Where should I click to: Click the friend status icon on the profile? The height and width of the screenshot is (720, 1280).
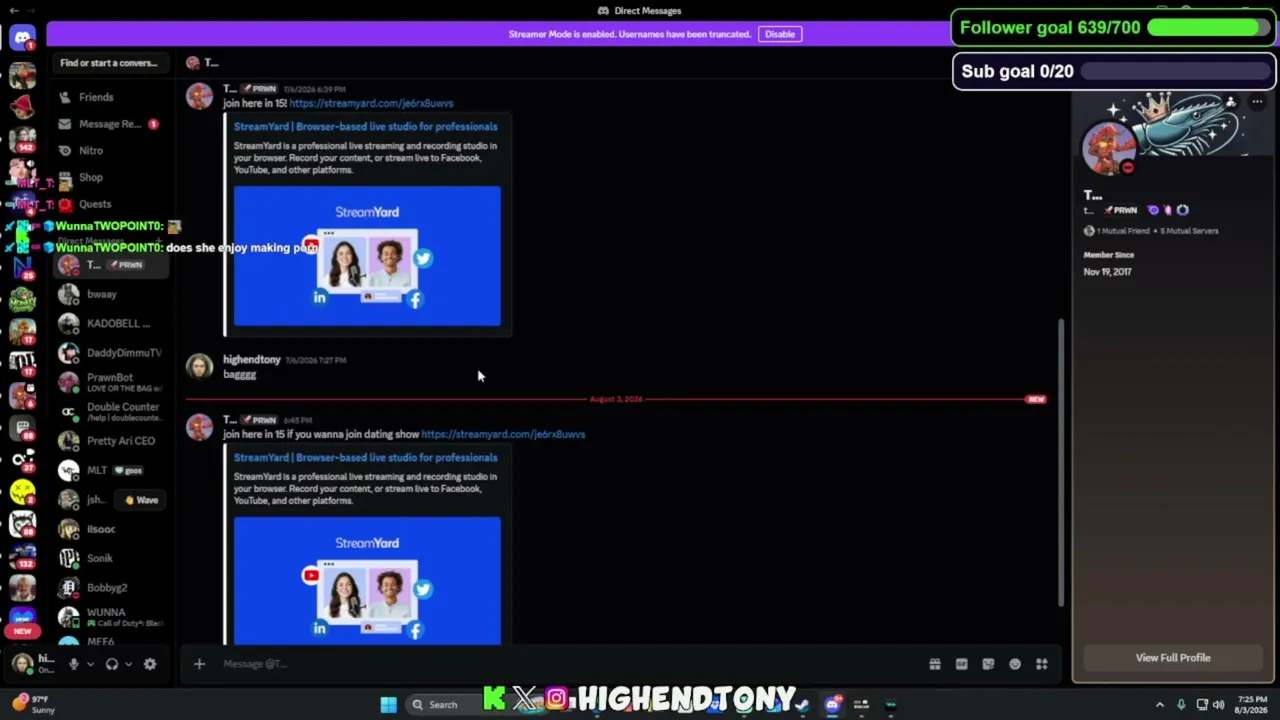click(x=1231, y=102)
